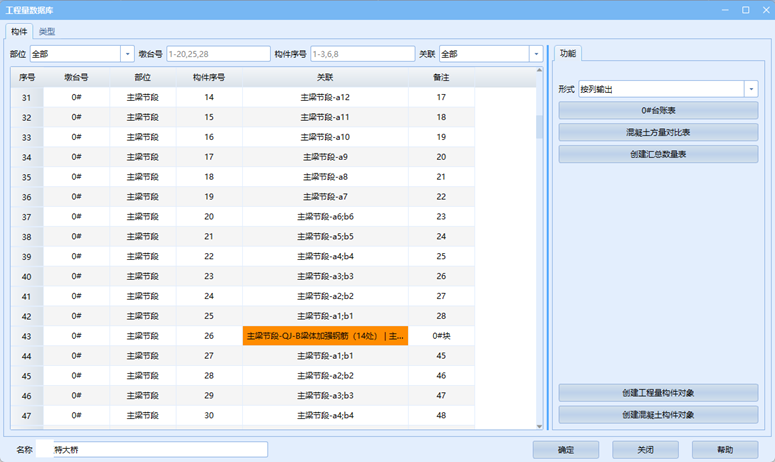Image resolution: width=775 pixels, height=462 pixels.
Task: Select the 功能 tab in right panel
Action: [x=567, y=53]
